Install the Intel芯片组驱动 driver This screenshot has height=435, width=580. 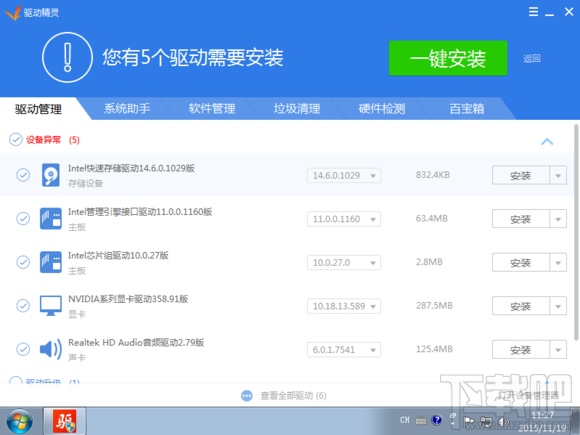[x=520, y=263]
